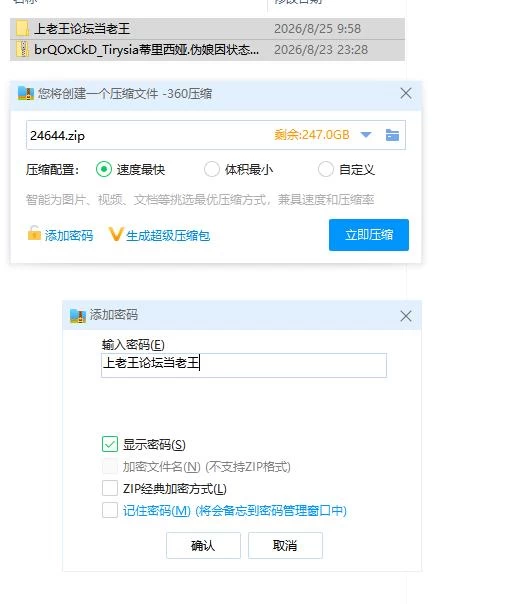Select the brQOxCkD_Tirysia zip file row
526x604 pixels.
[207, 50]
